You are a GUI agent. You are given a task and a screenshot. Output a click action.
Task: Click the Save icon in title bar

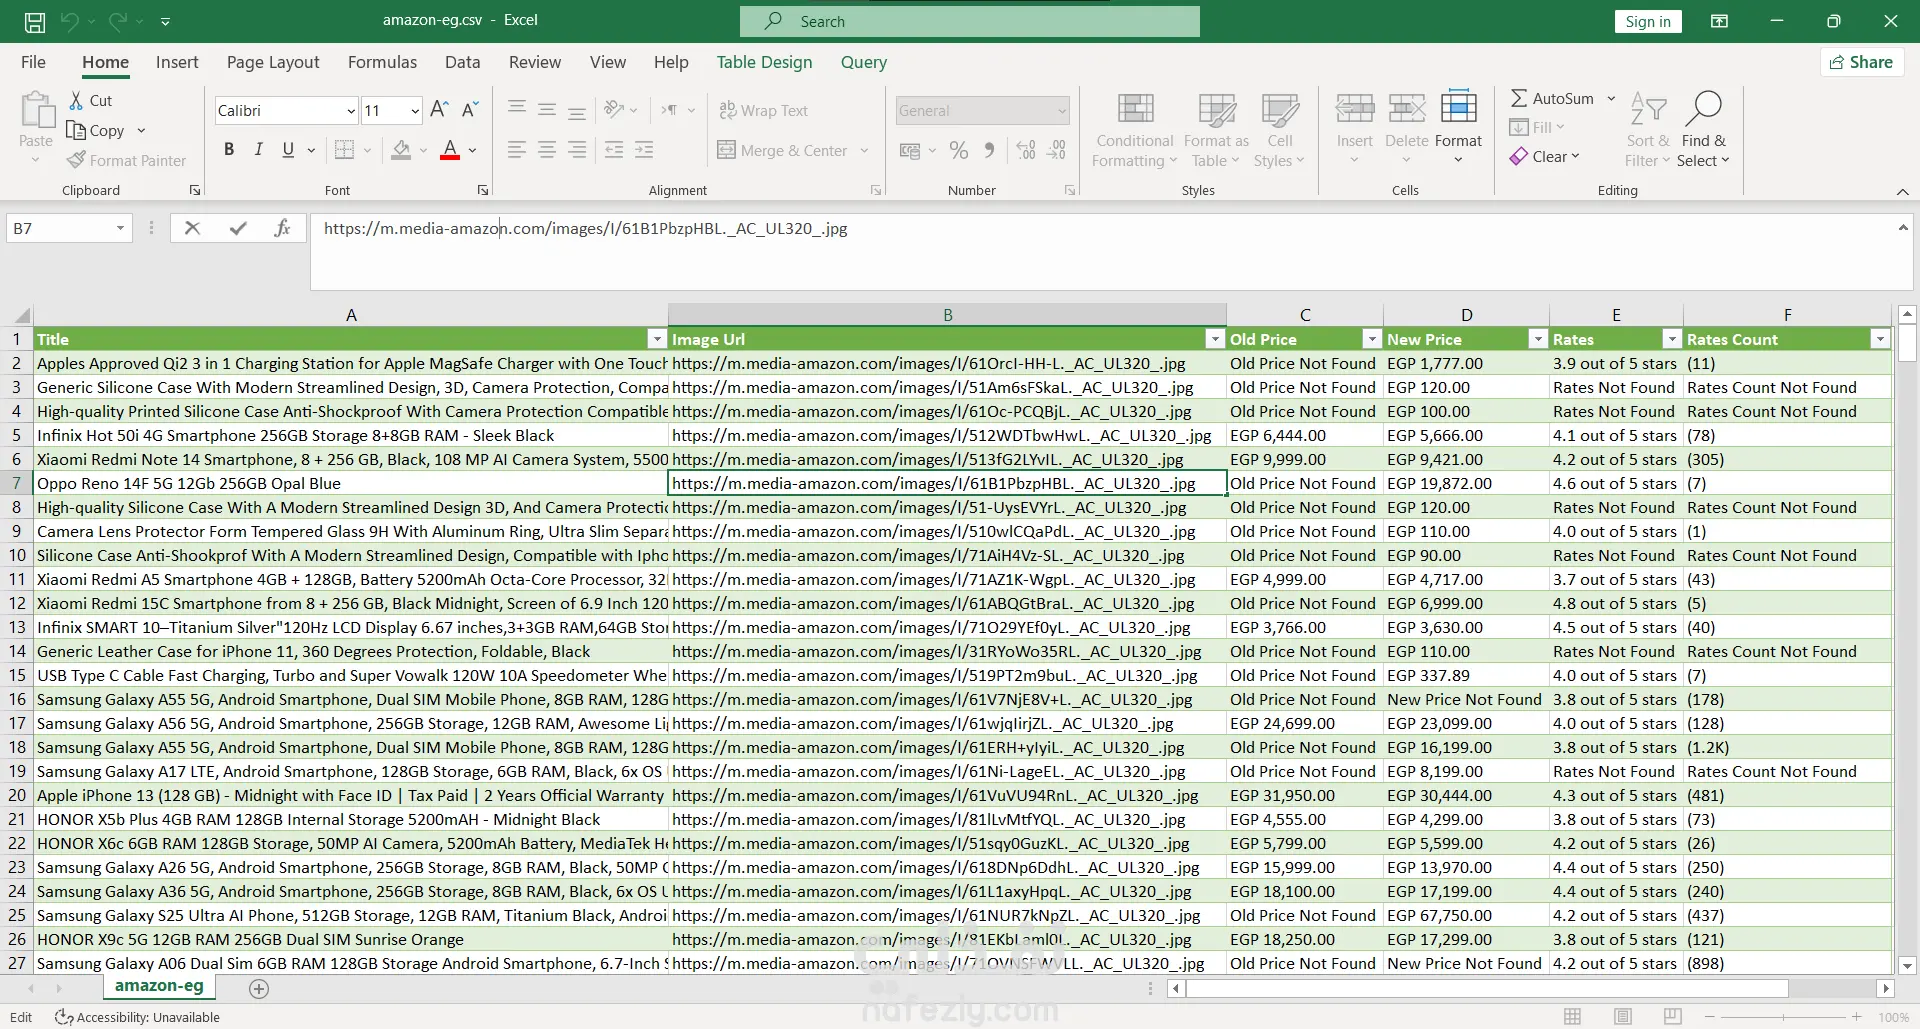click(x=34, y=21)
